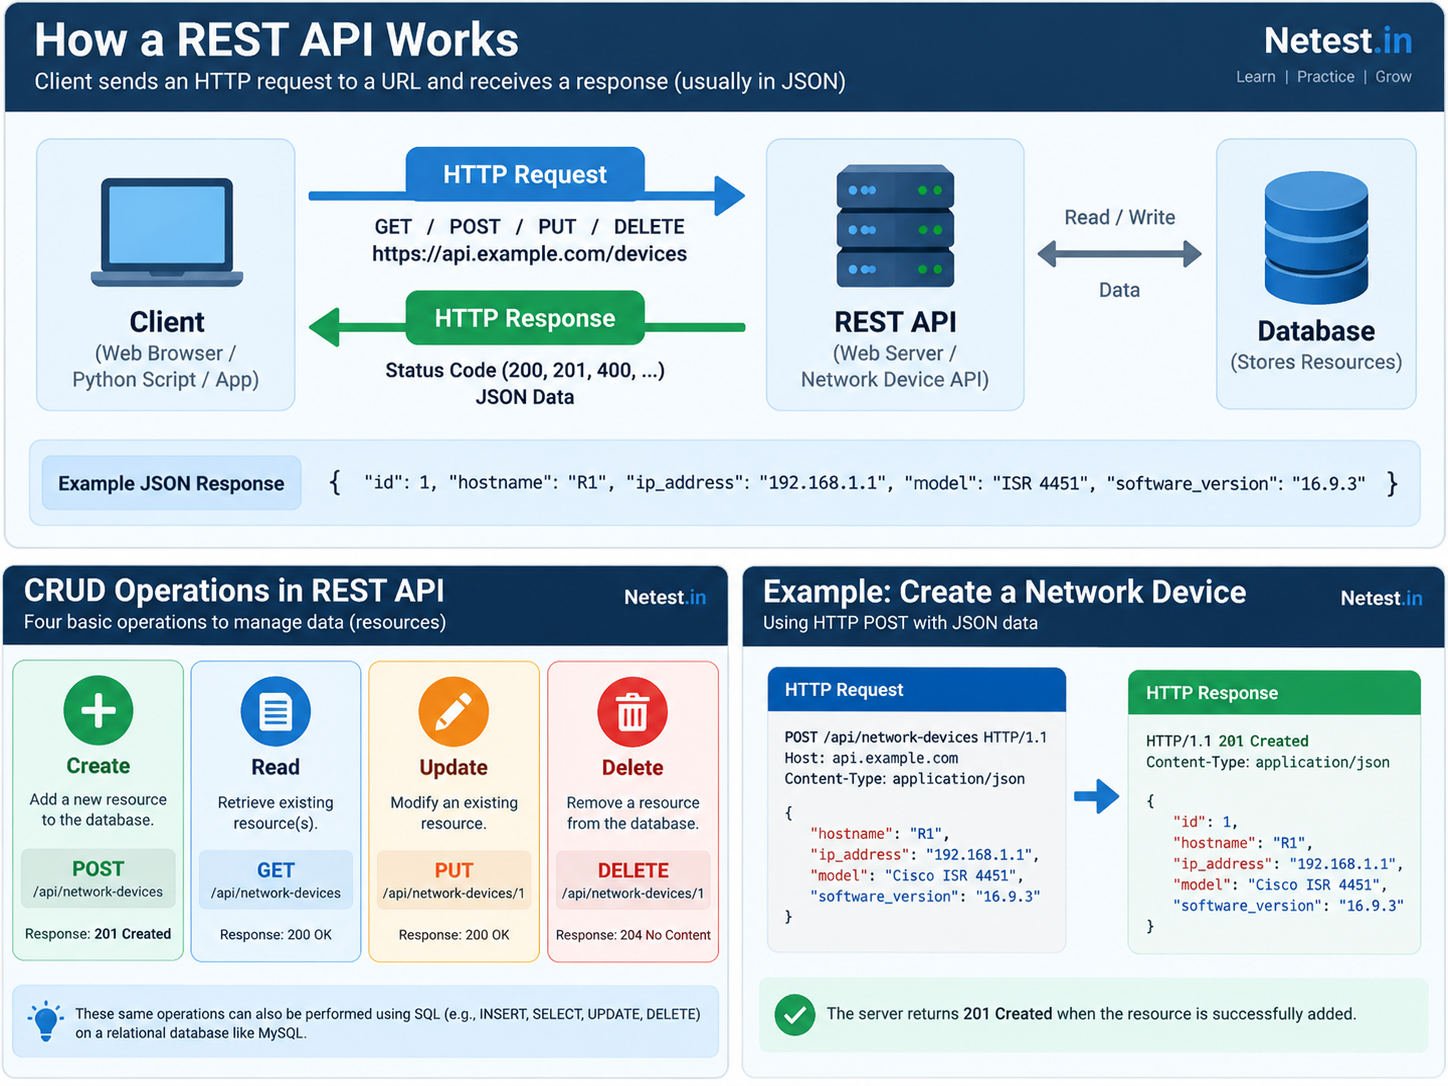Click the Using HTTP POST with JSON data subtitle
This screenshot has height=1086, width=1448.
coord(900,623)
